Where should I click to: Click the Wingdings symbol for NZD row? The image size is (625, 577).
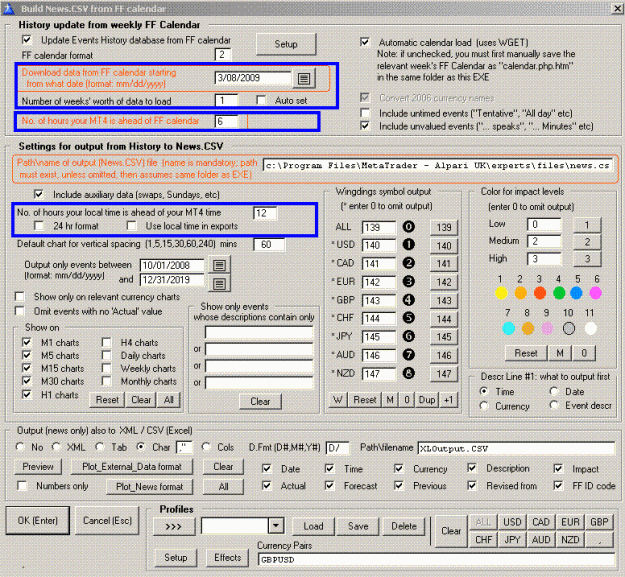point(409,373)
